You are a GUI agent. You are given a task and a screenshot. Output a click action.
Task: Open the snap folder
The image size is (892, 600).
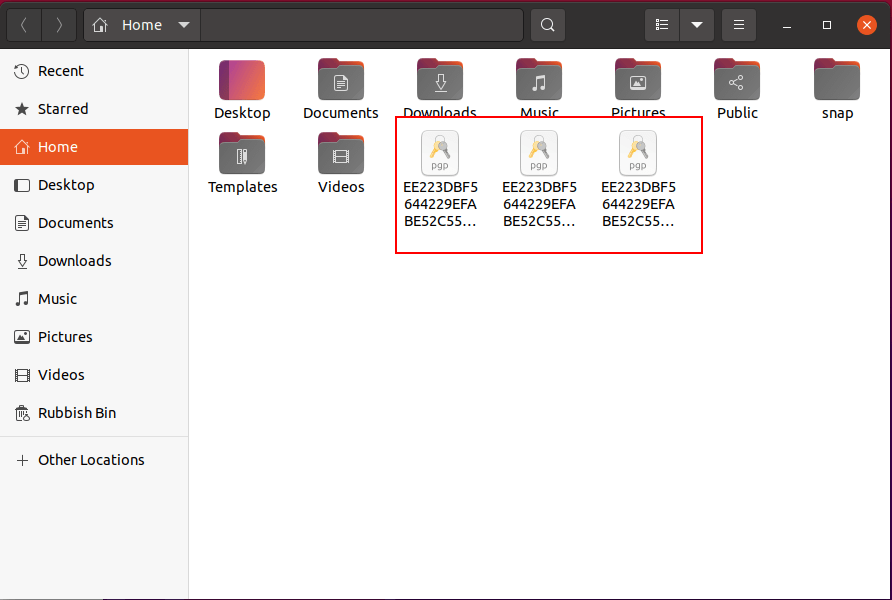click(837, 81)
